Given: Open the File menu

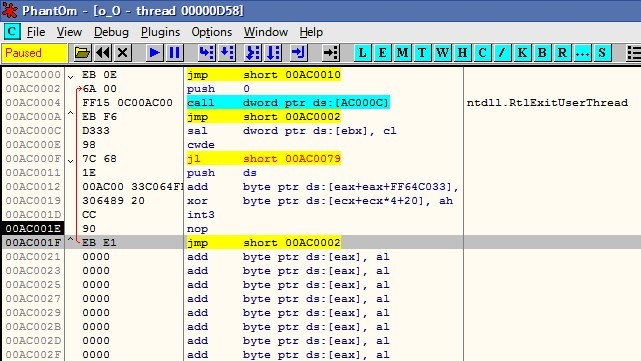Looking at the screenshot, I should 36,32.
